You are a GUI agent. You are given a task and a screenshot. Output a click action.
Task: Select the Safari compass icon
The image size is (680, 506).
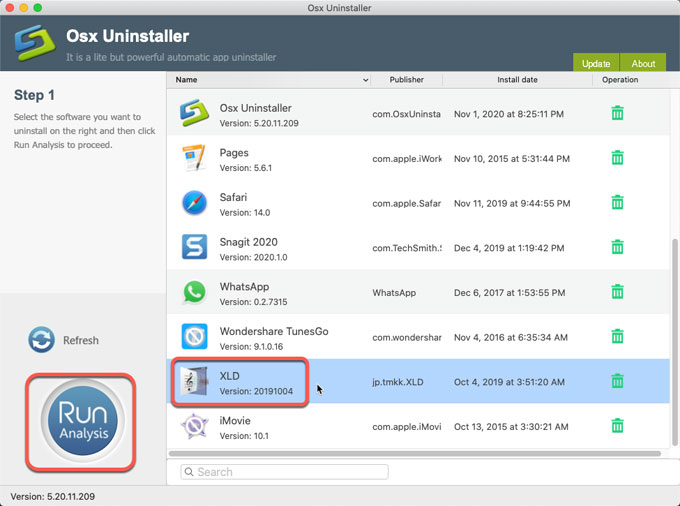(x=194, y=202)
